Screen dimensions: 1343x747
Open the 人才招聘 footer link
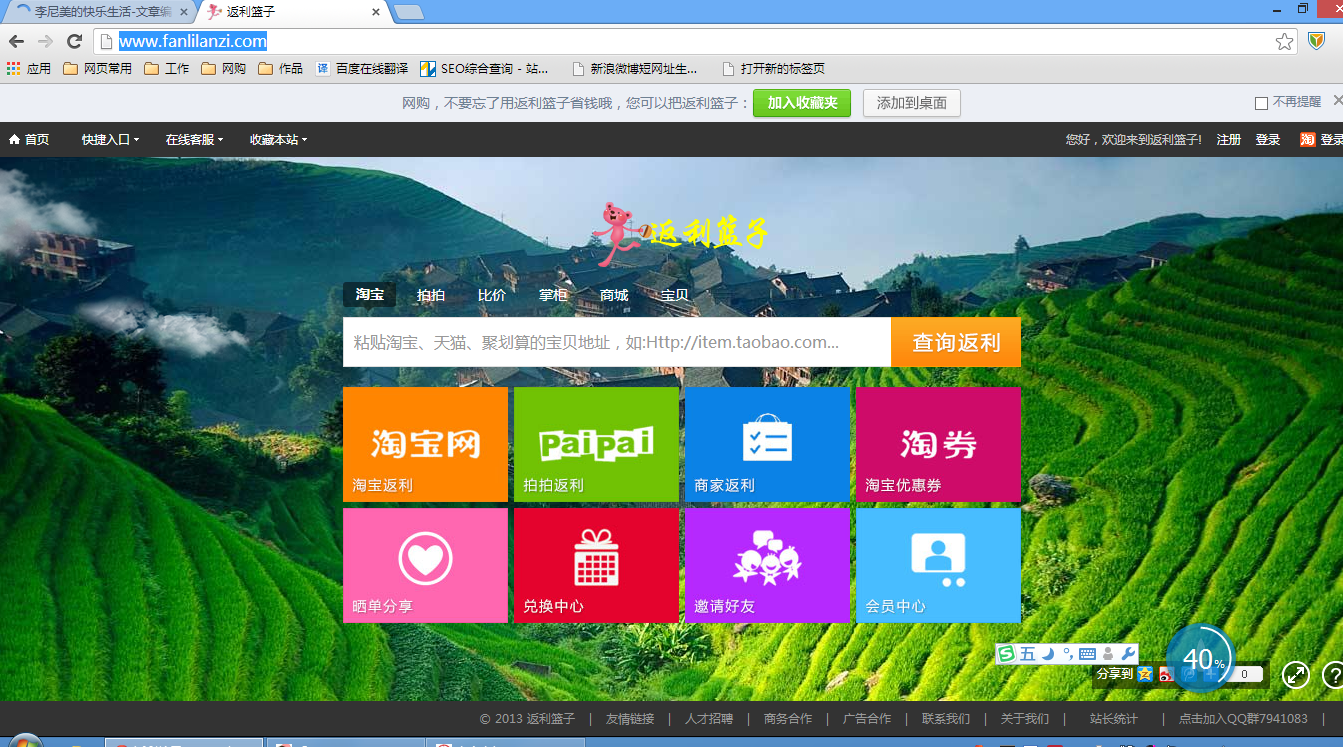click(709, 719)
